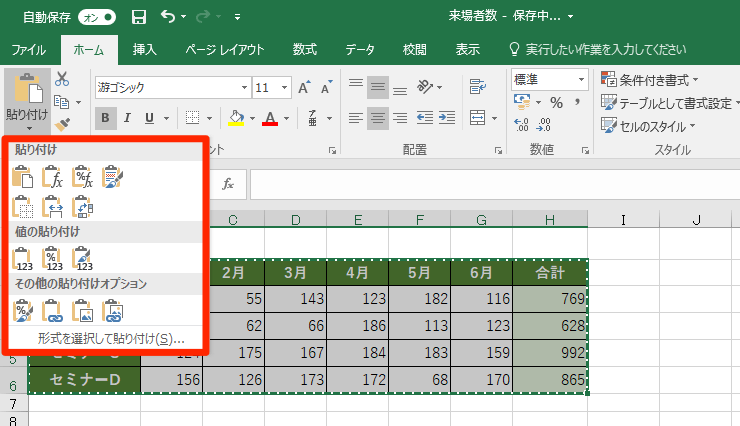
Task: Choose Paste Values (123) option
Action: [x=23, y=259]
